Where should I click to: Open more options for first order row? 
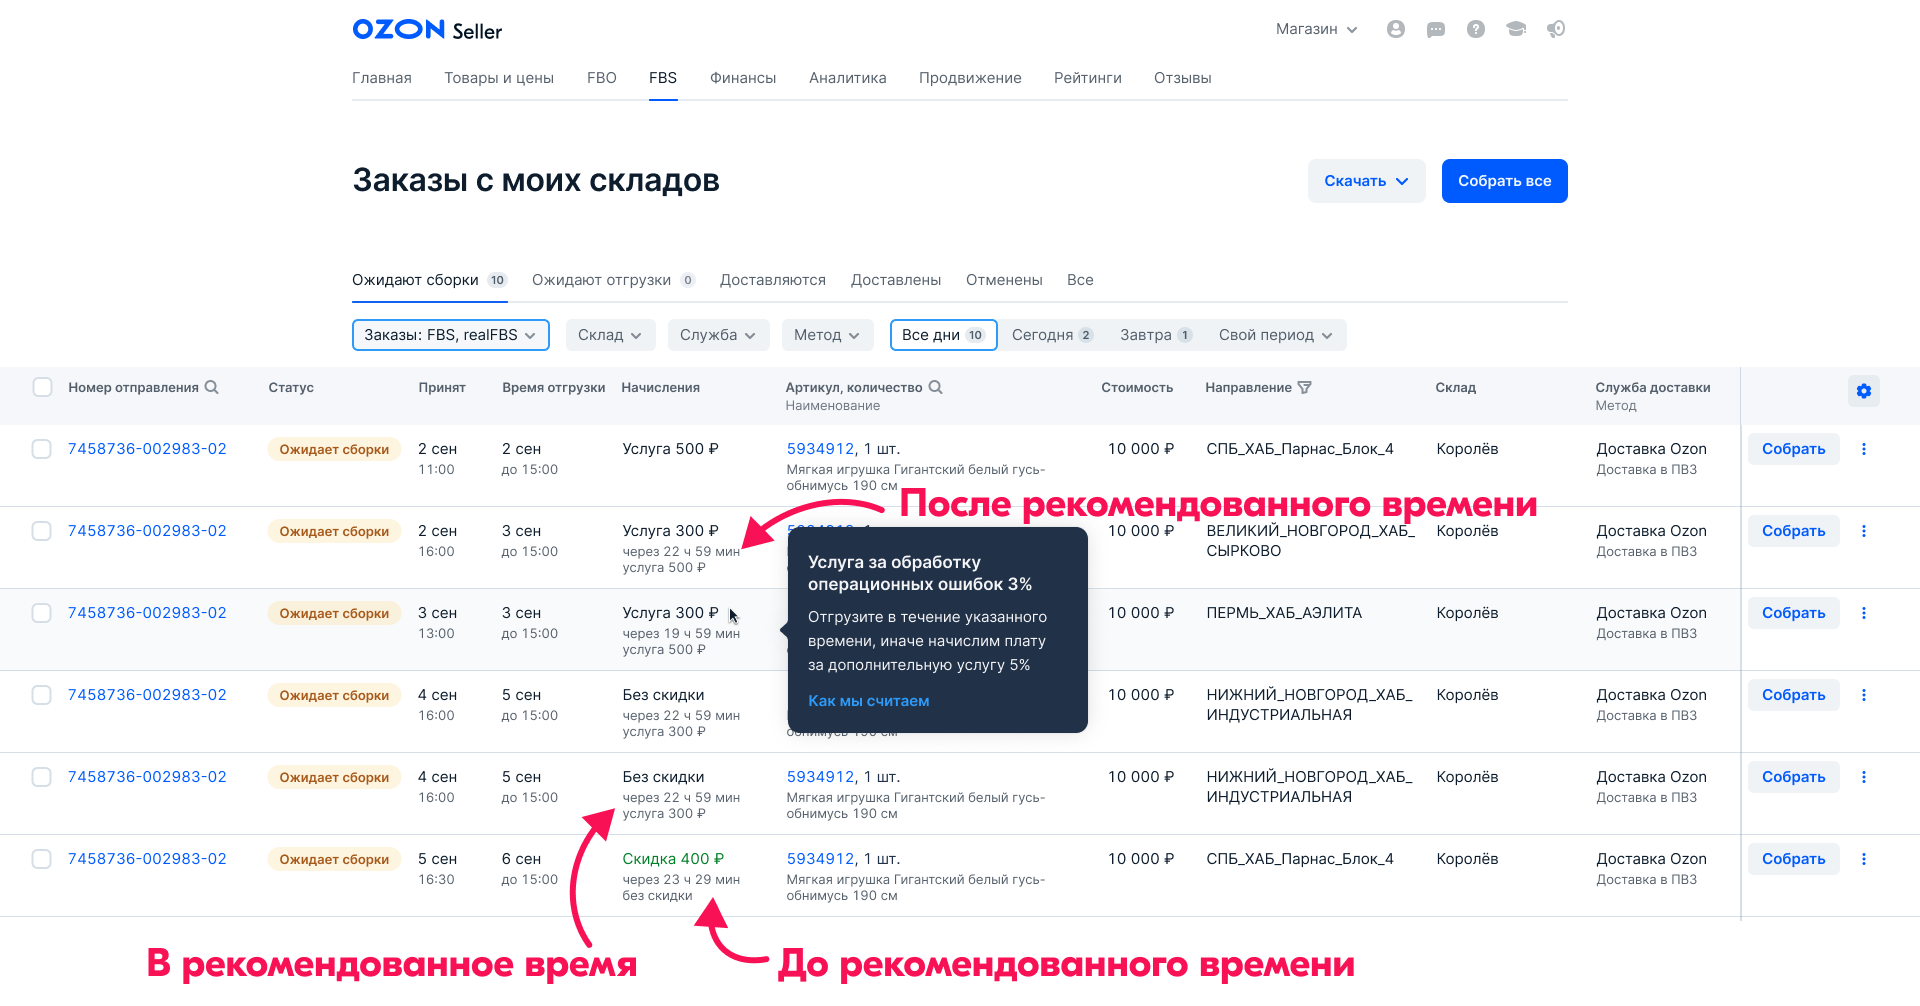1864,449
